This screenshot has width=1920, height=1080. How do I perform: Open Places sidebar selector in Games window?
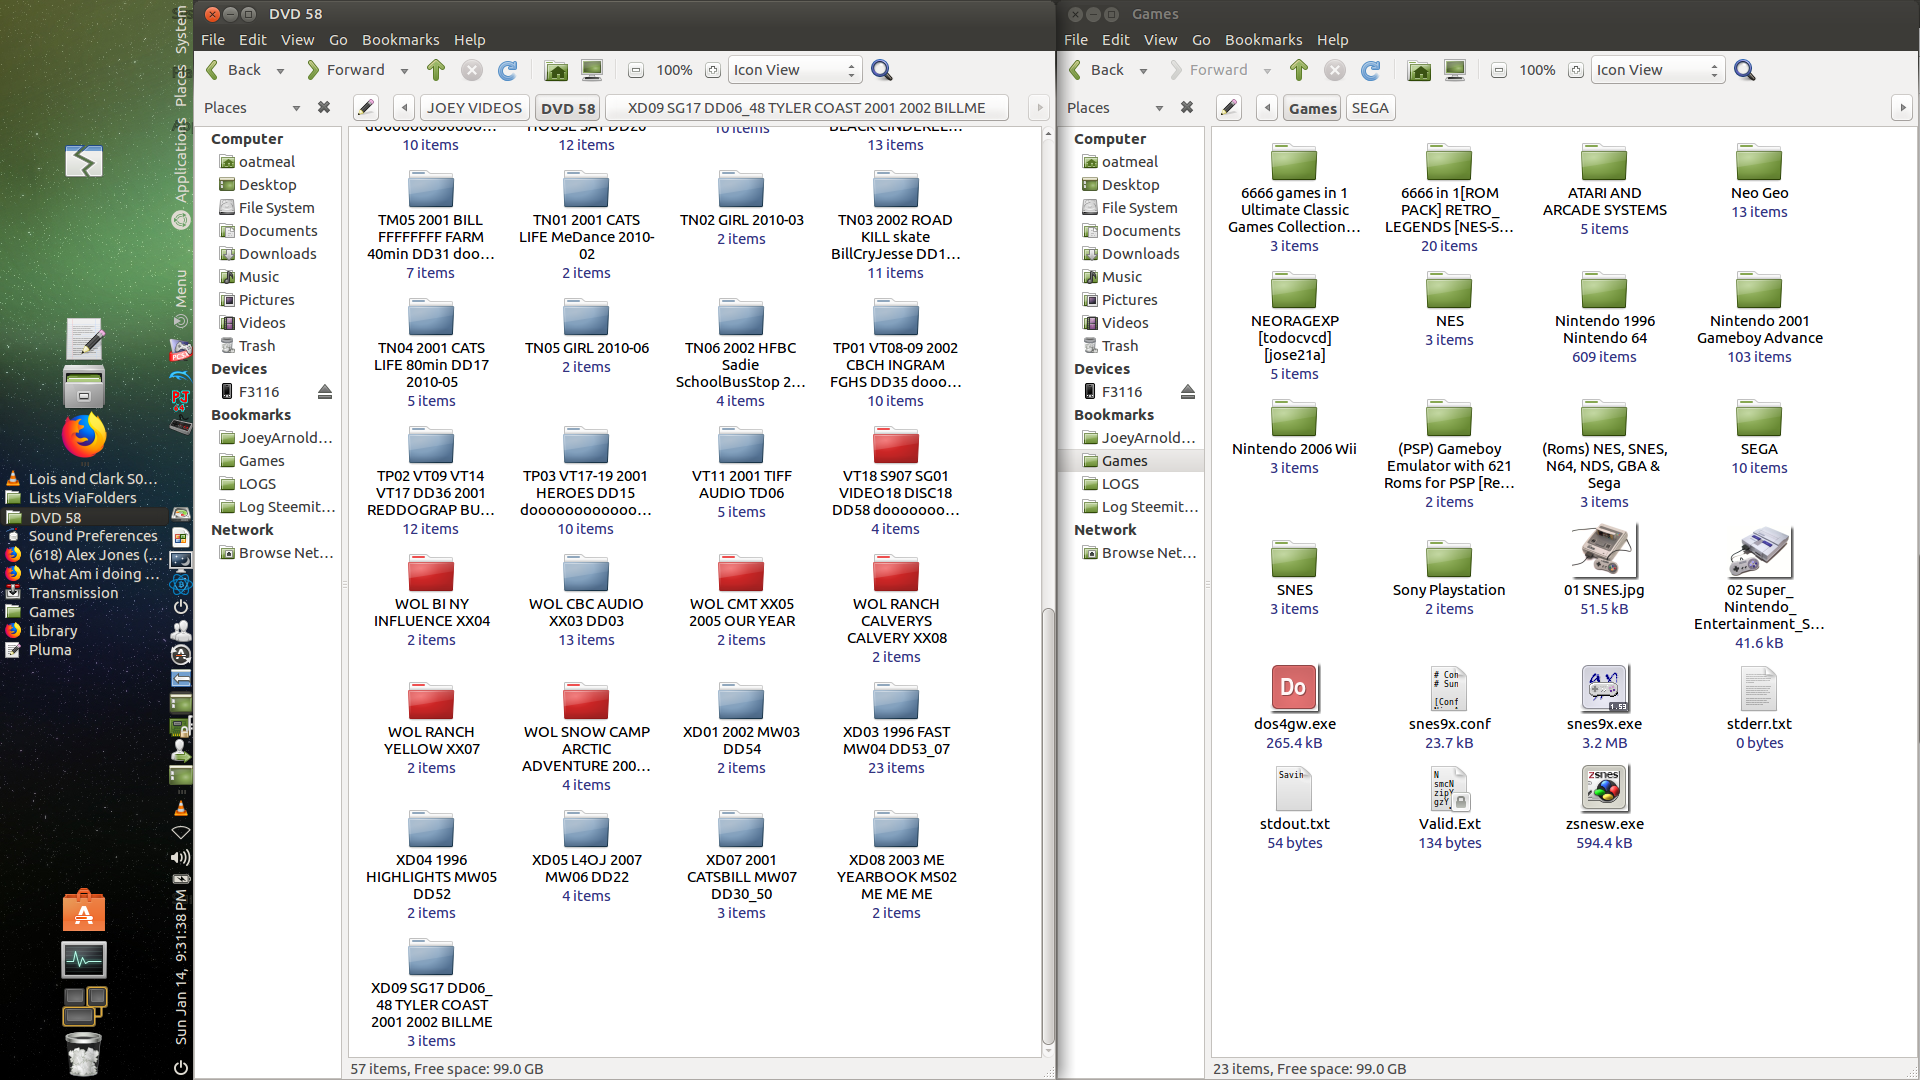coord(1115,108)
